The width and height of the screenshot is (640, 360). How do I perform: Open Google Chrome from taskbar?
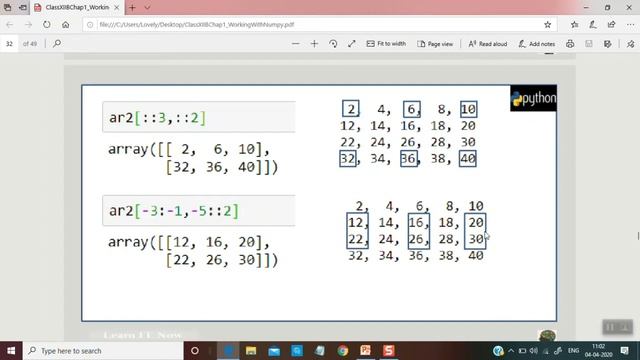click(343, 351)
